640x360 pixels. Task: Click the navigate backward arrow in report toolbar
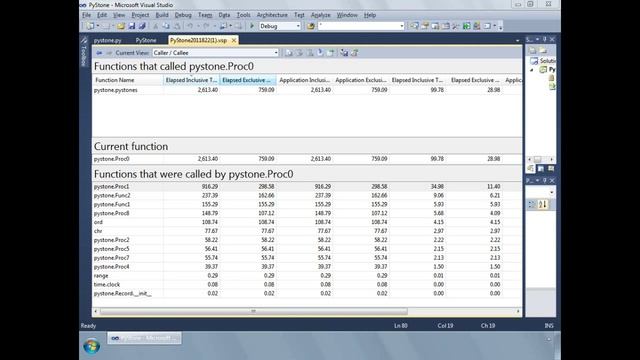(x=99, y=53)
